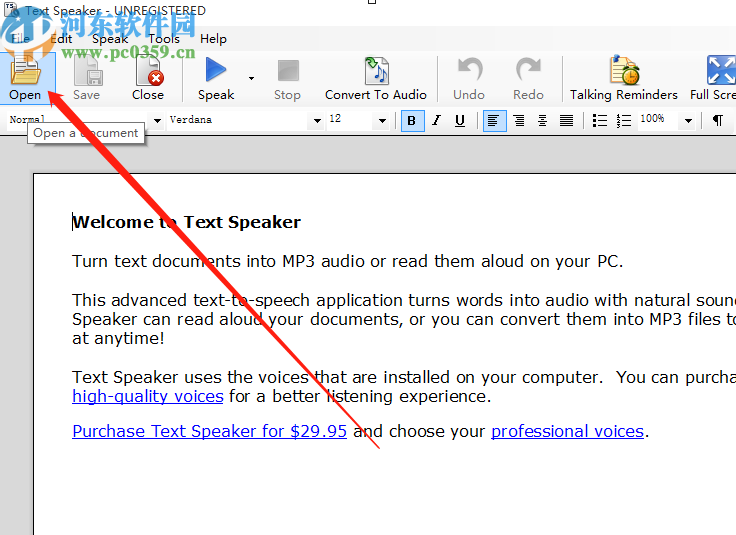This screenshot has height=535, width=736.
Task: Click the Text Speaker app icon in title bar
Action: [11, 9]
